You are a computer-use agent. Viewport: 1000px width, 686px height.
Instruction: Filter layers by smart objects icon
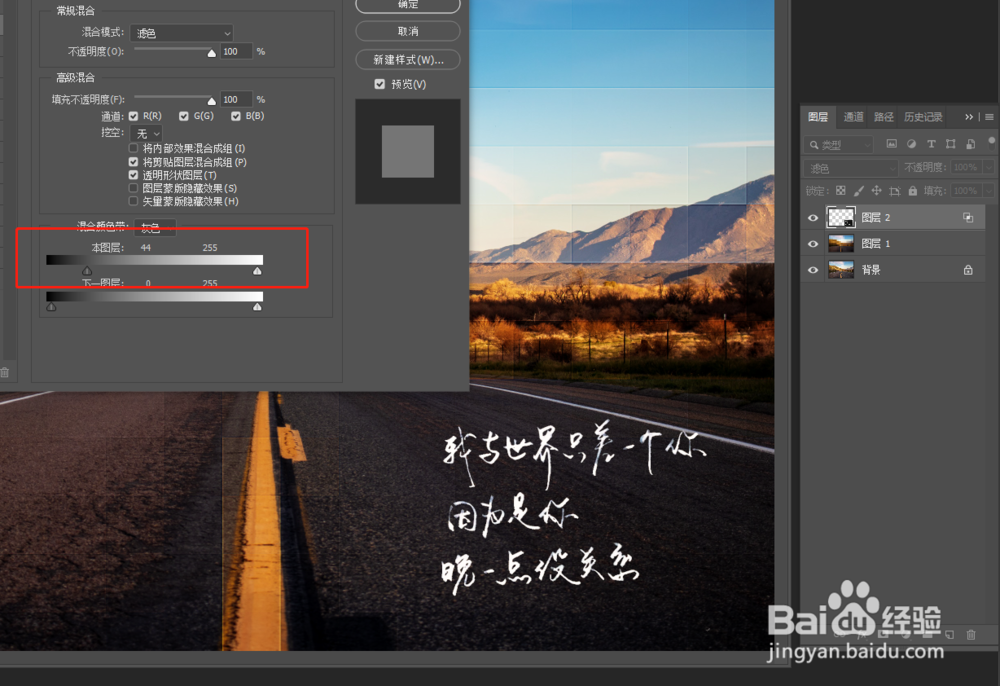coord(970,144)
